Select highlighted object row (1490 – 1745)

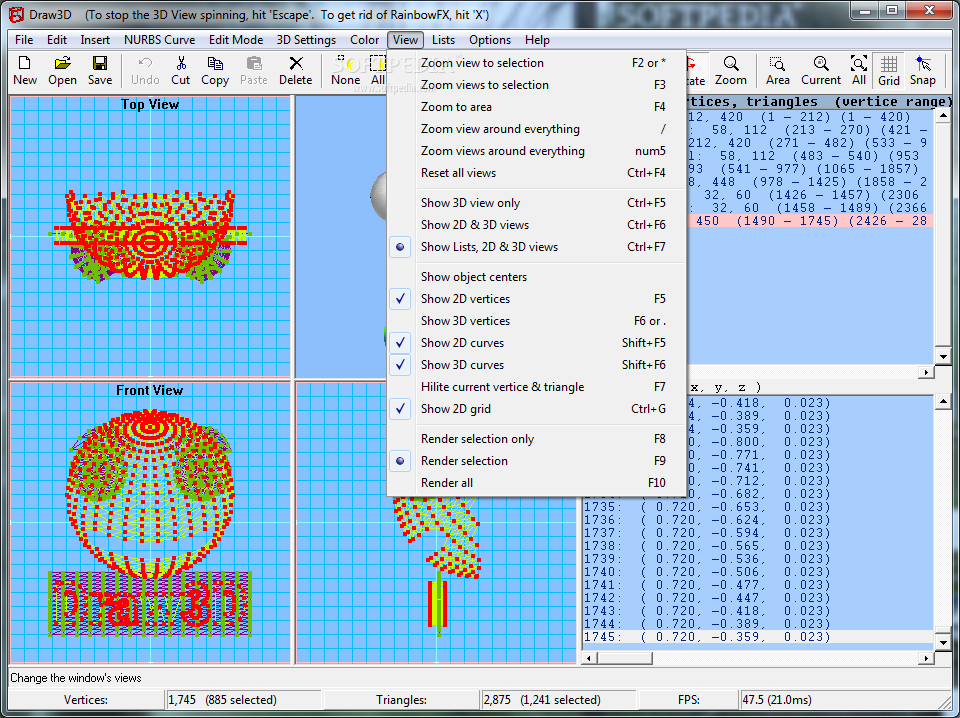809,221
